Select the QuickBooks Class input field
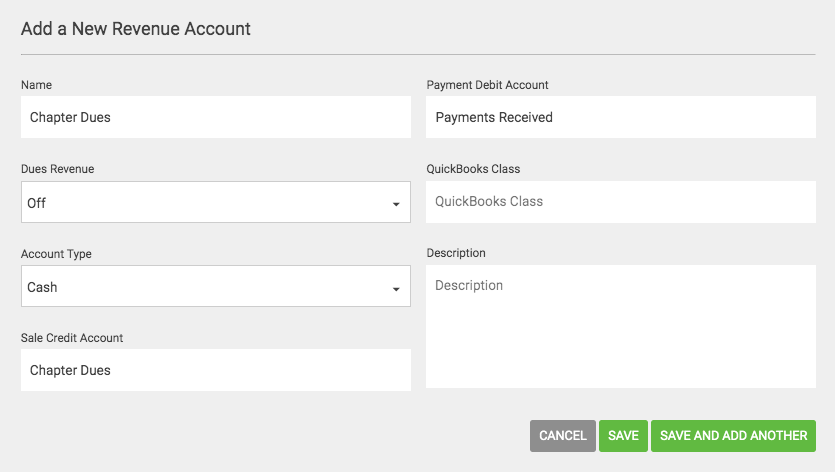Viewport: 835px width, 472px height. (620, 201)
